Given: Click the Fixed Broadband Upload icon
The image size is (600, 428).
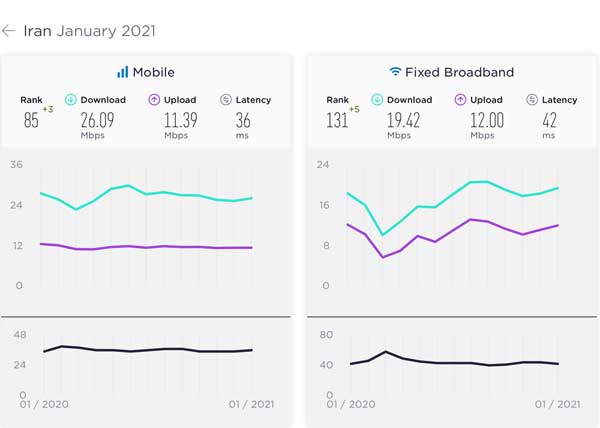Looking at the screenshot, I should click(461, 100).
